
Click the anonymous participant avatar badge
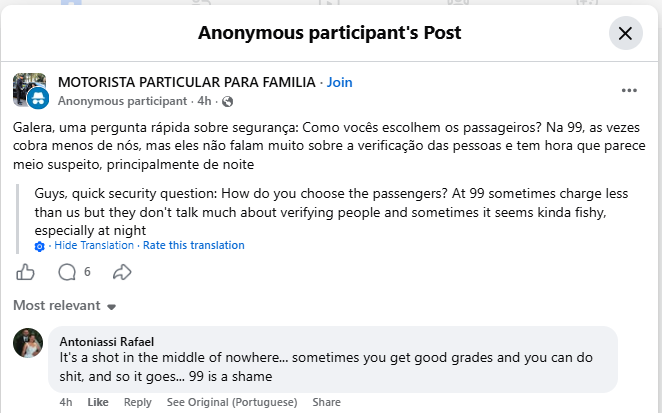point(38,98)
